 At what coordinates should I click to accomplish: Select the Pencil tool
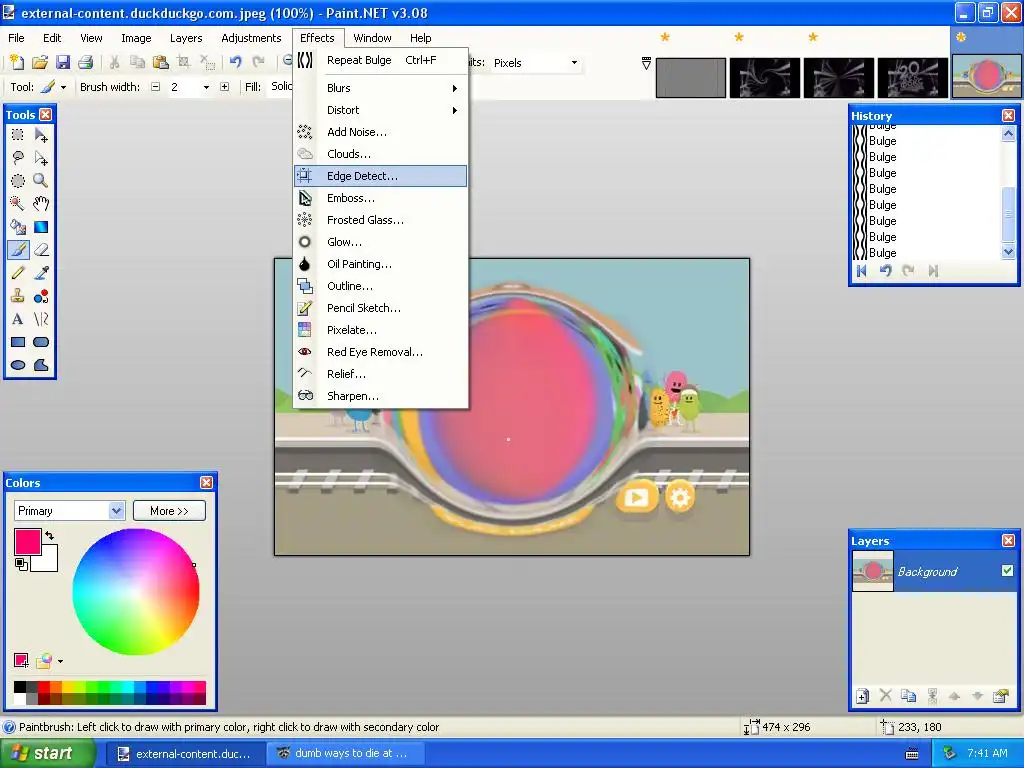tap(18, 273)
